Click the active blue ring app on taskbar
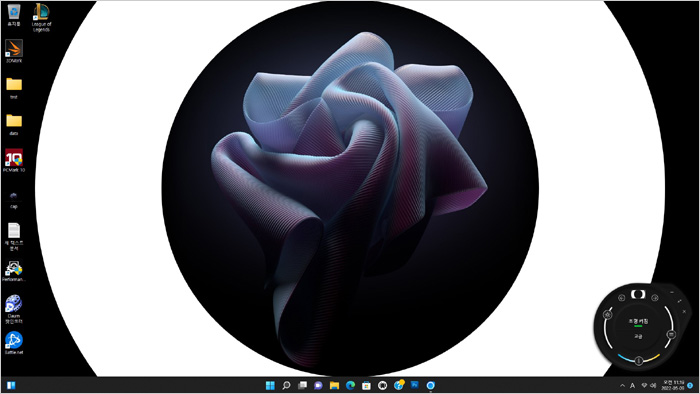 click(431, 385)
